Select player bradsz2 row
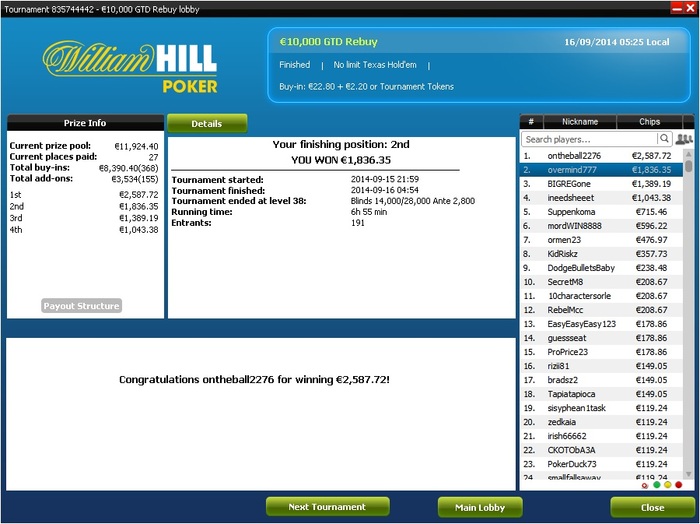This screenshot has width=700, height=524. click(601, 380)
